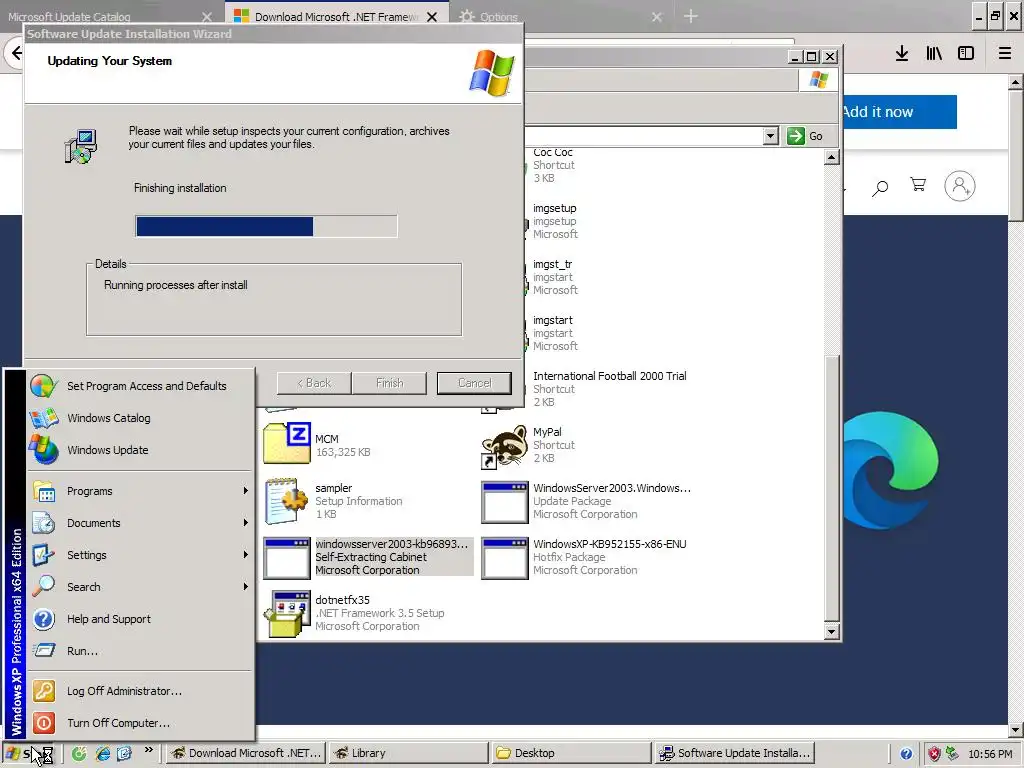Click the Documents icon in Start menu
Viewport: 1024px width, 768px height.
coord(44,523)
